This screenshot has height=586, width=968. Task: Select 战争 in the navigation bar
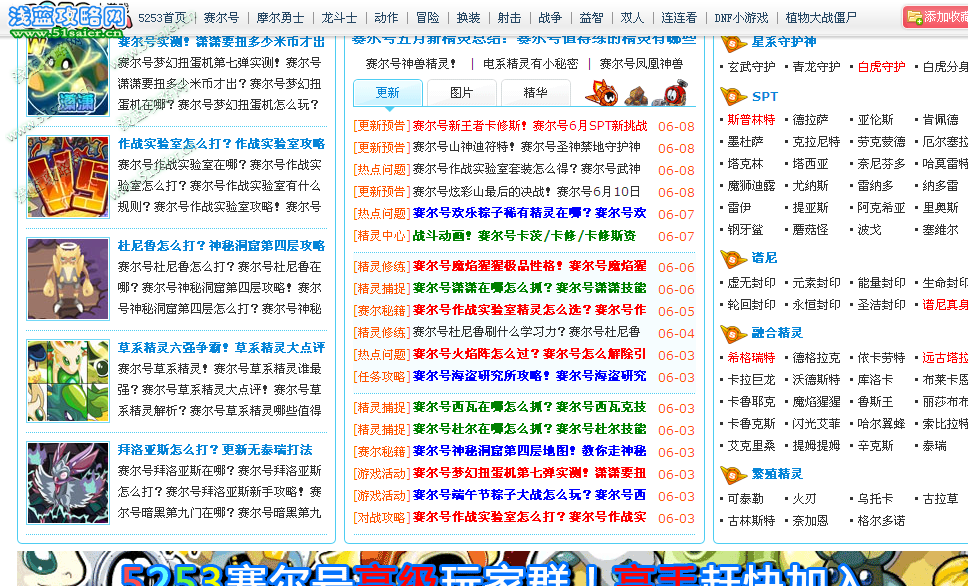click(x=550, y=18)
